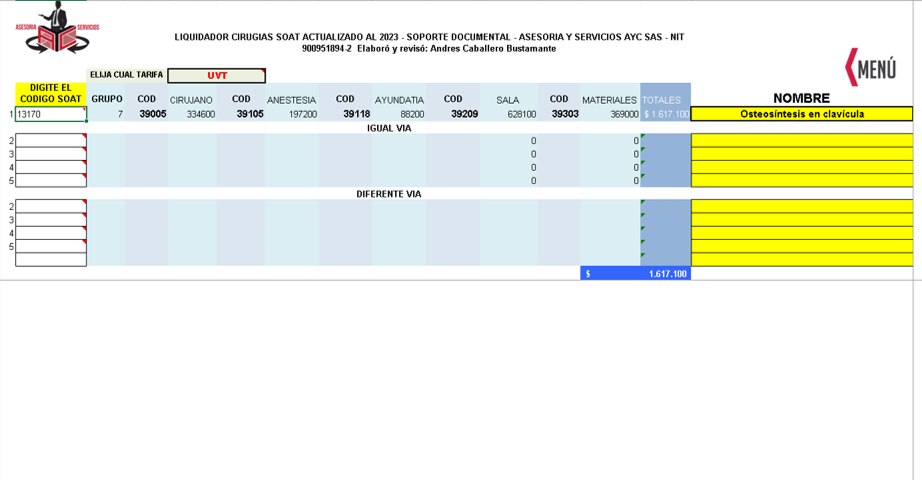Select the 'Osteosíntesis en clavícula' name cell
Viewport: 922px width, 480px height.
(x=801, y=115)
